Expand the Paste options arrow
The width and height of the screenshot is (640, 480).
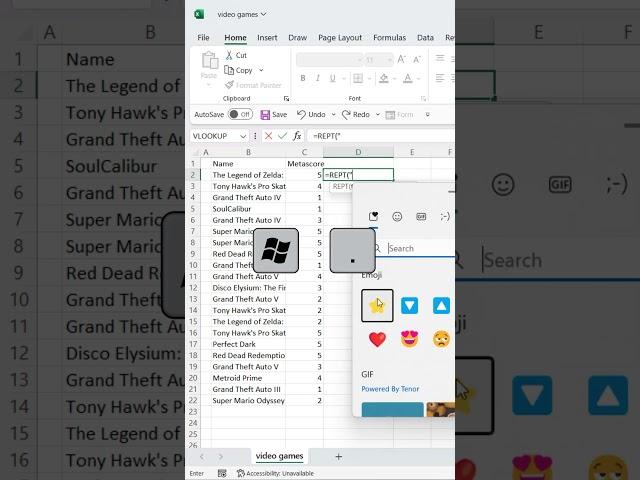click(x=209, y=85)
